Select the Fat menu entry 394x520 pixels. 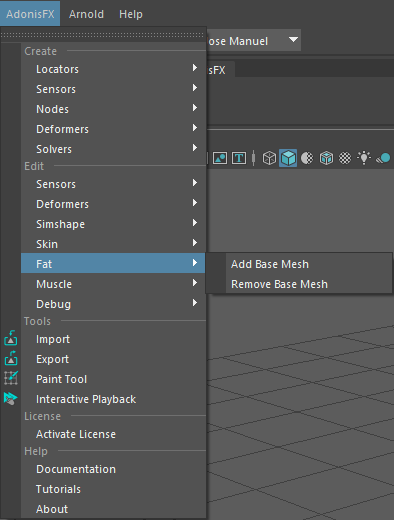tap(113, 264)
